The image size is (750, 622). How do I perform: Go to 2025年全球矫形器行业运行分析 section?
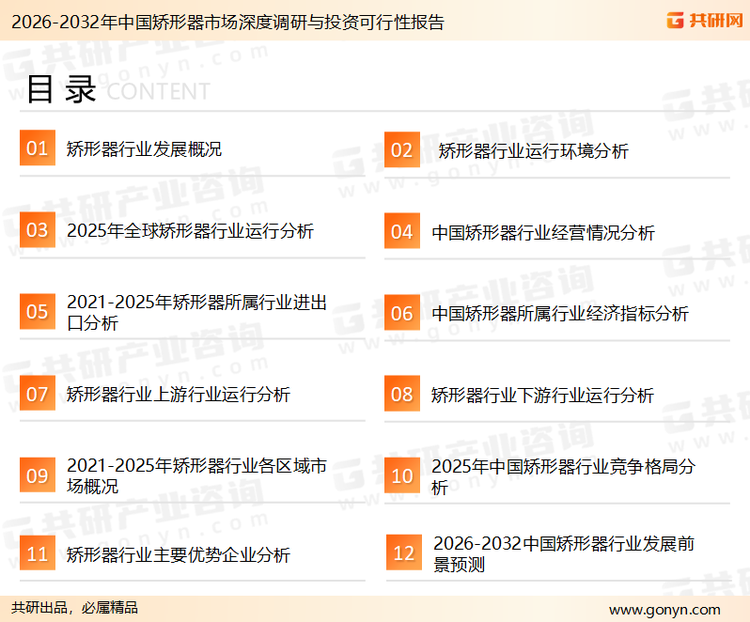190,231
